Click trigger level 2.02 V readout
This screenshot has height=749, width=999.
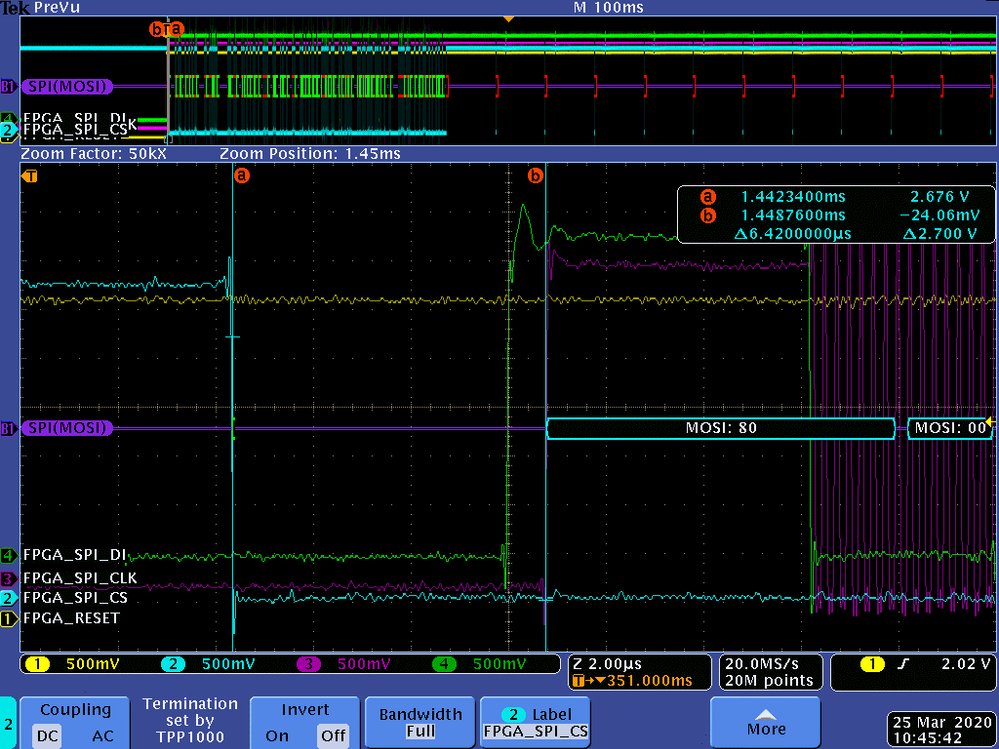[965, 664]
